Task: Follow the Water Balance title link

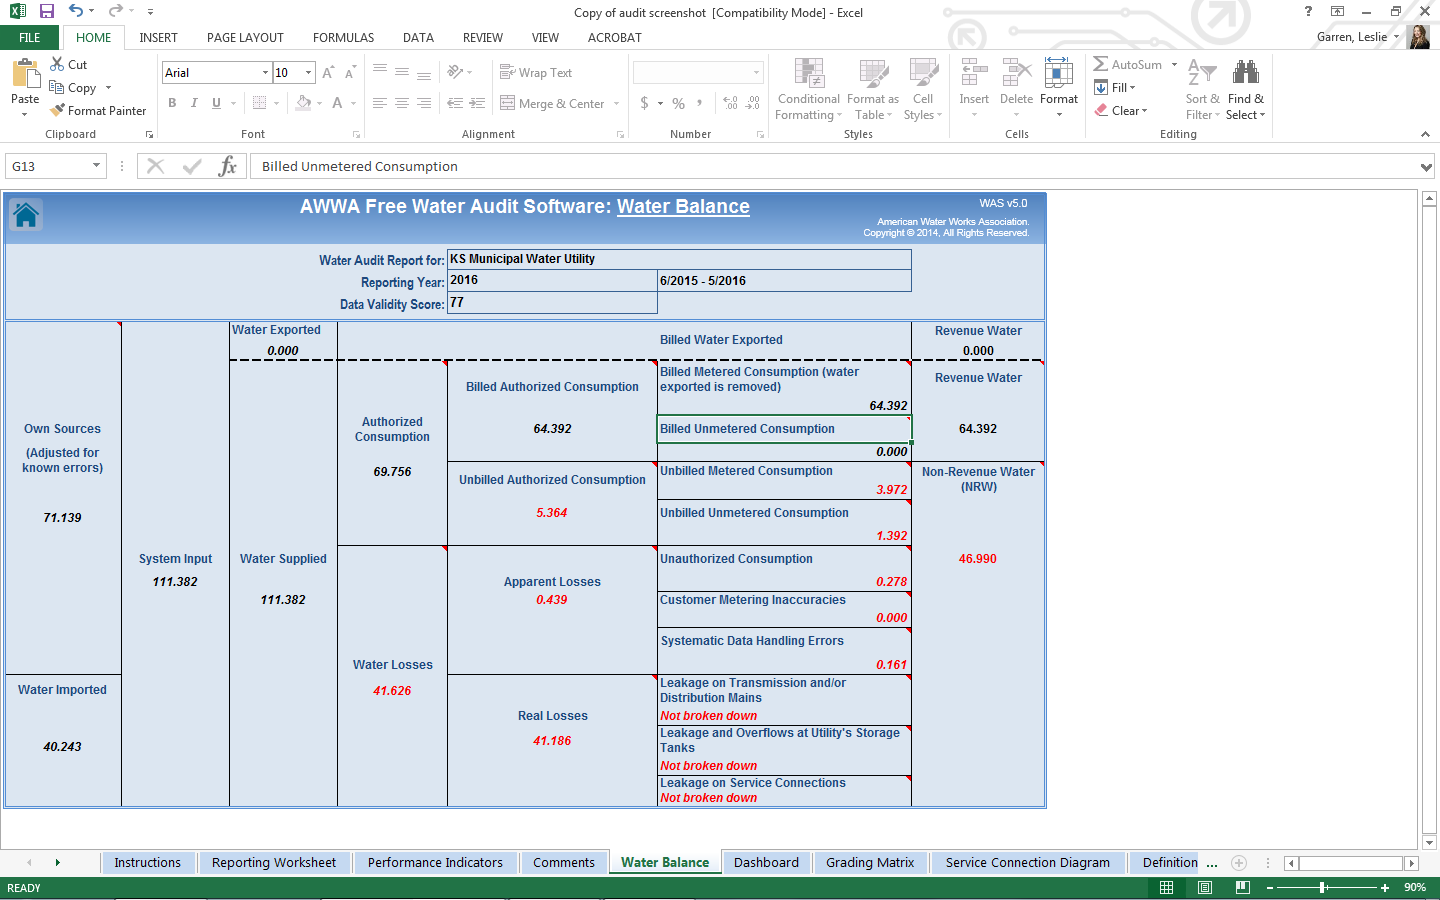Action: pyautogui.click(x=683, y=206)
